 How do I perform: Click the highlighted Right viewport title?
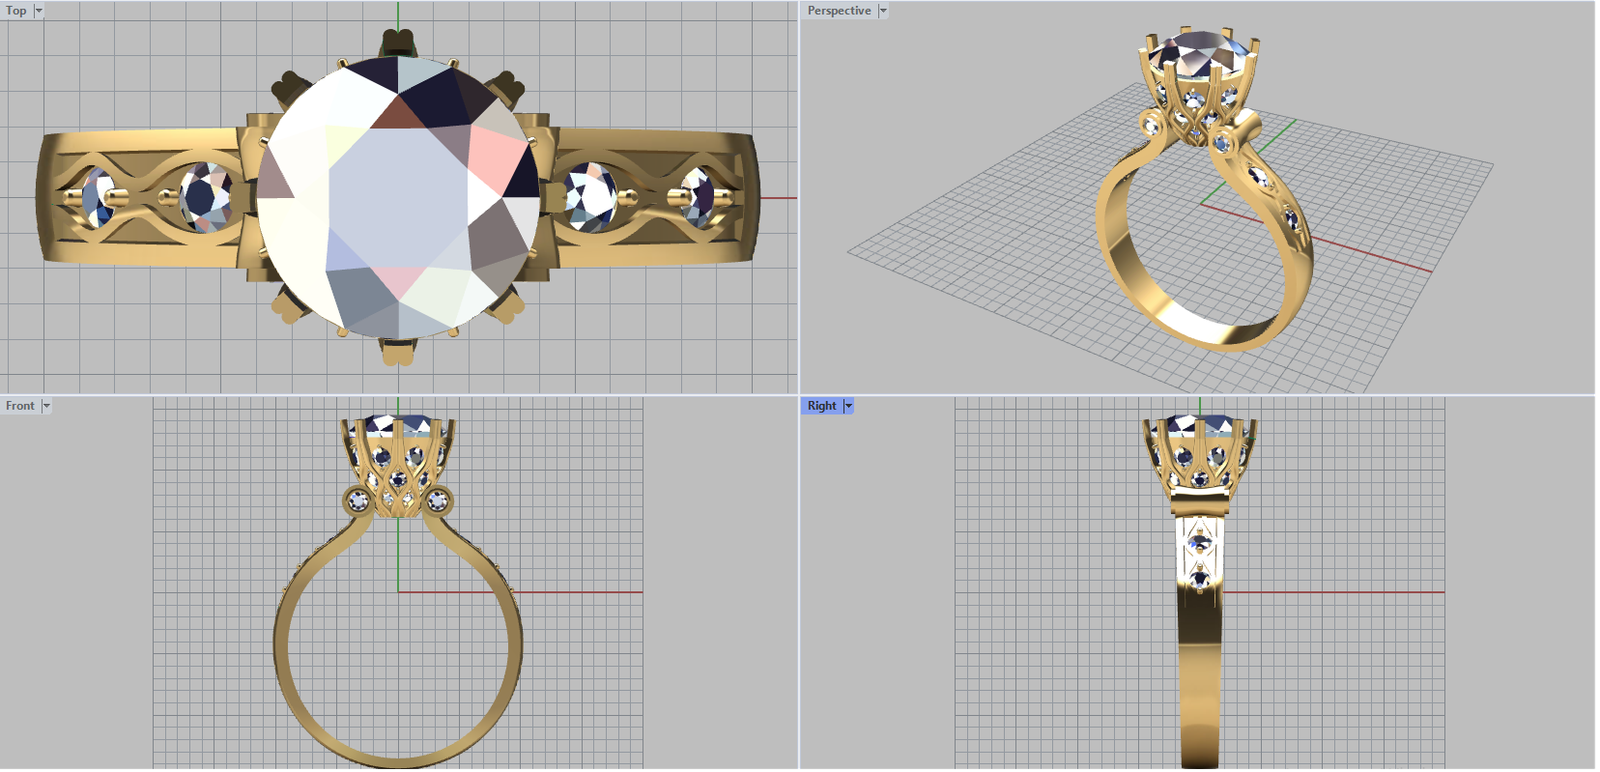(x=821, y=406)
